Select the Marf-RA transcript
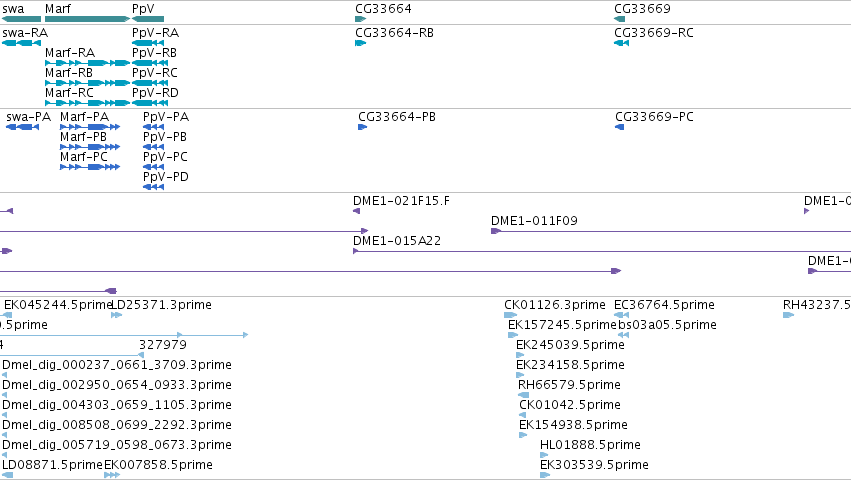The image size is (851, 480). pyautogui.click(x=87, y=63)
